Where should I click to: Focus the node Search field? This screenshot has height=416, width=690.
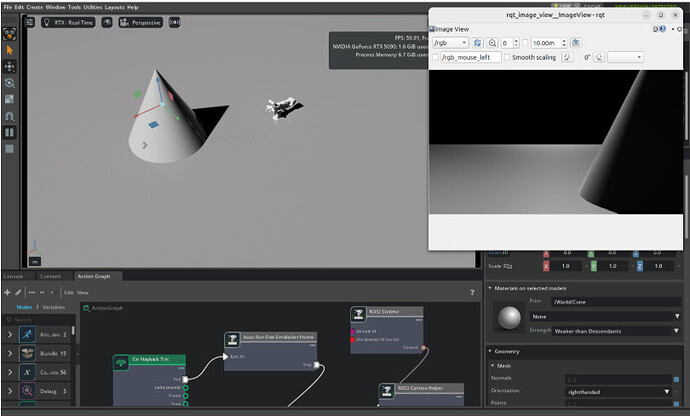click(x=39, y=320)
